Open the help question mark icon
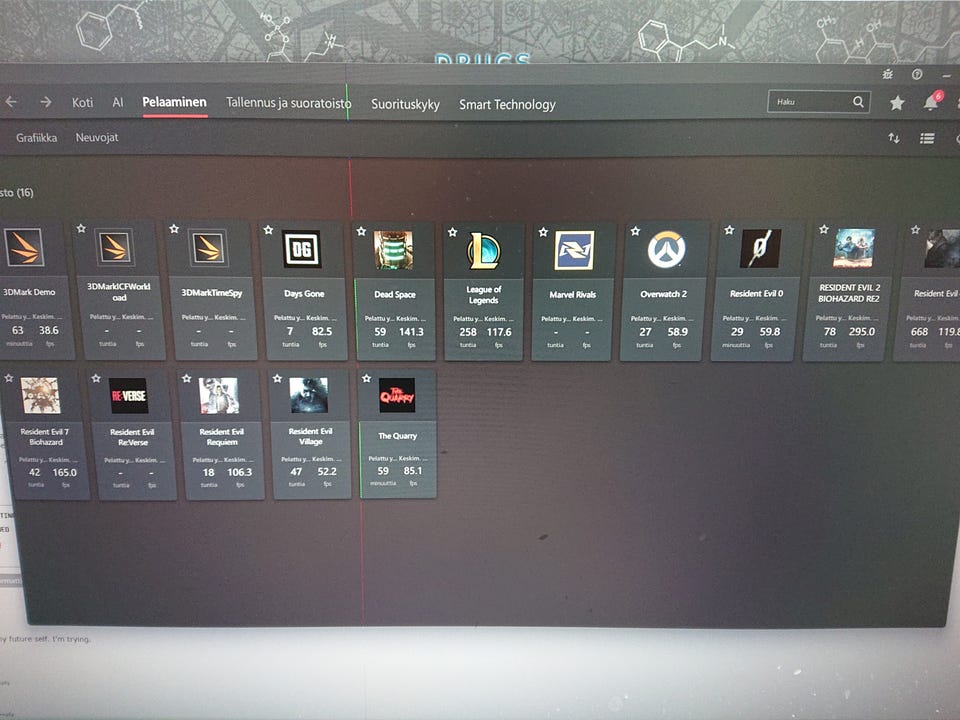Screen dimensions: 960x720 pos(917,75)
